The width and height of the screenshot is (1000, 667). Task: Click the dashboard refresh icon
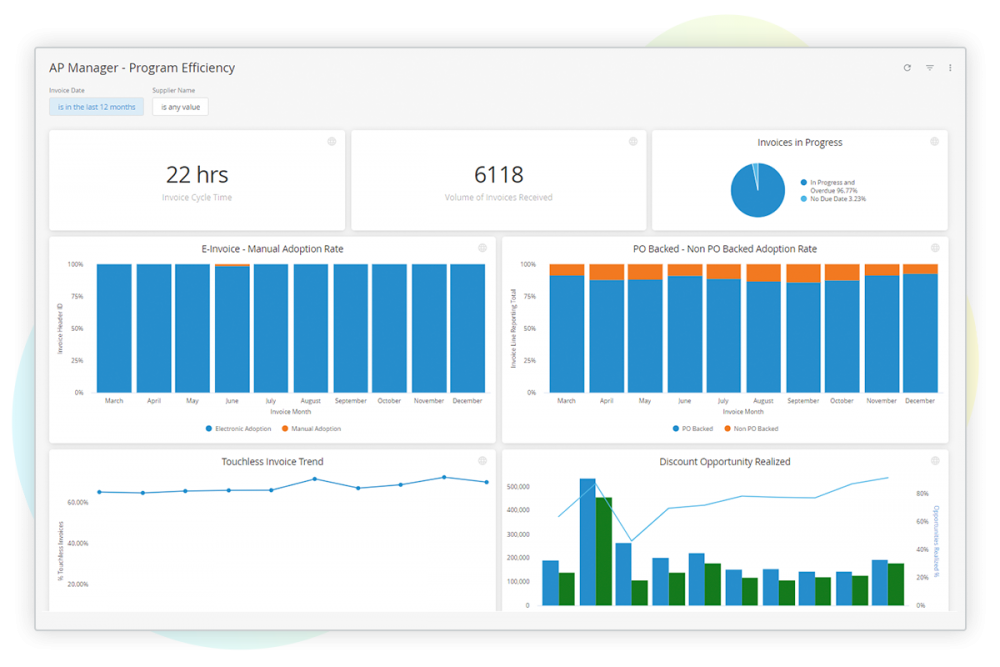pos(907,68)
